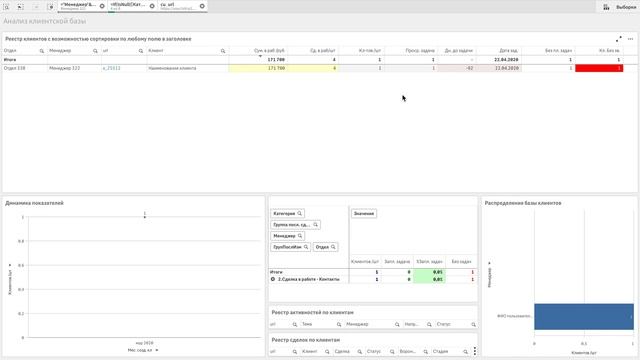Search Клиент column in deals registry
640x360 pixels.
tap(327, 351)
